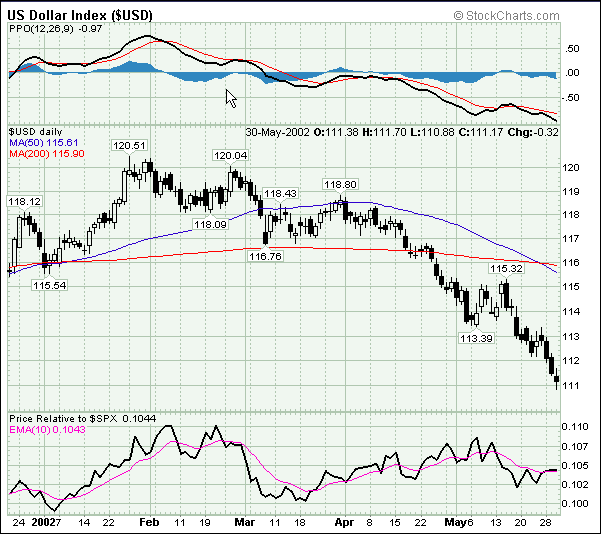
Task: Click the 113.39 low price annotation
Action: (x=476, y=338)
